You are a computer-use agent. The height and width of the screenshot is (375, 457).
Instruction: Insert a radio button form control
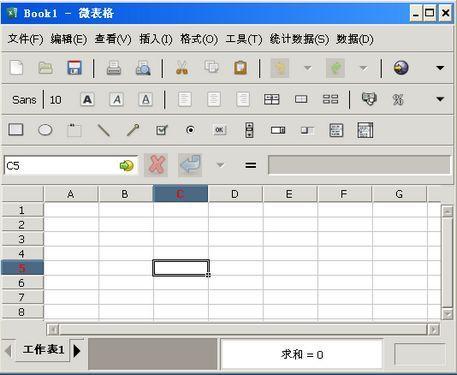click(190, 130)
